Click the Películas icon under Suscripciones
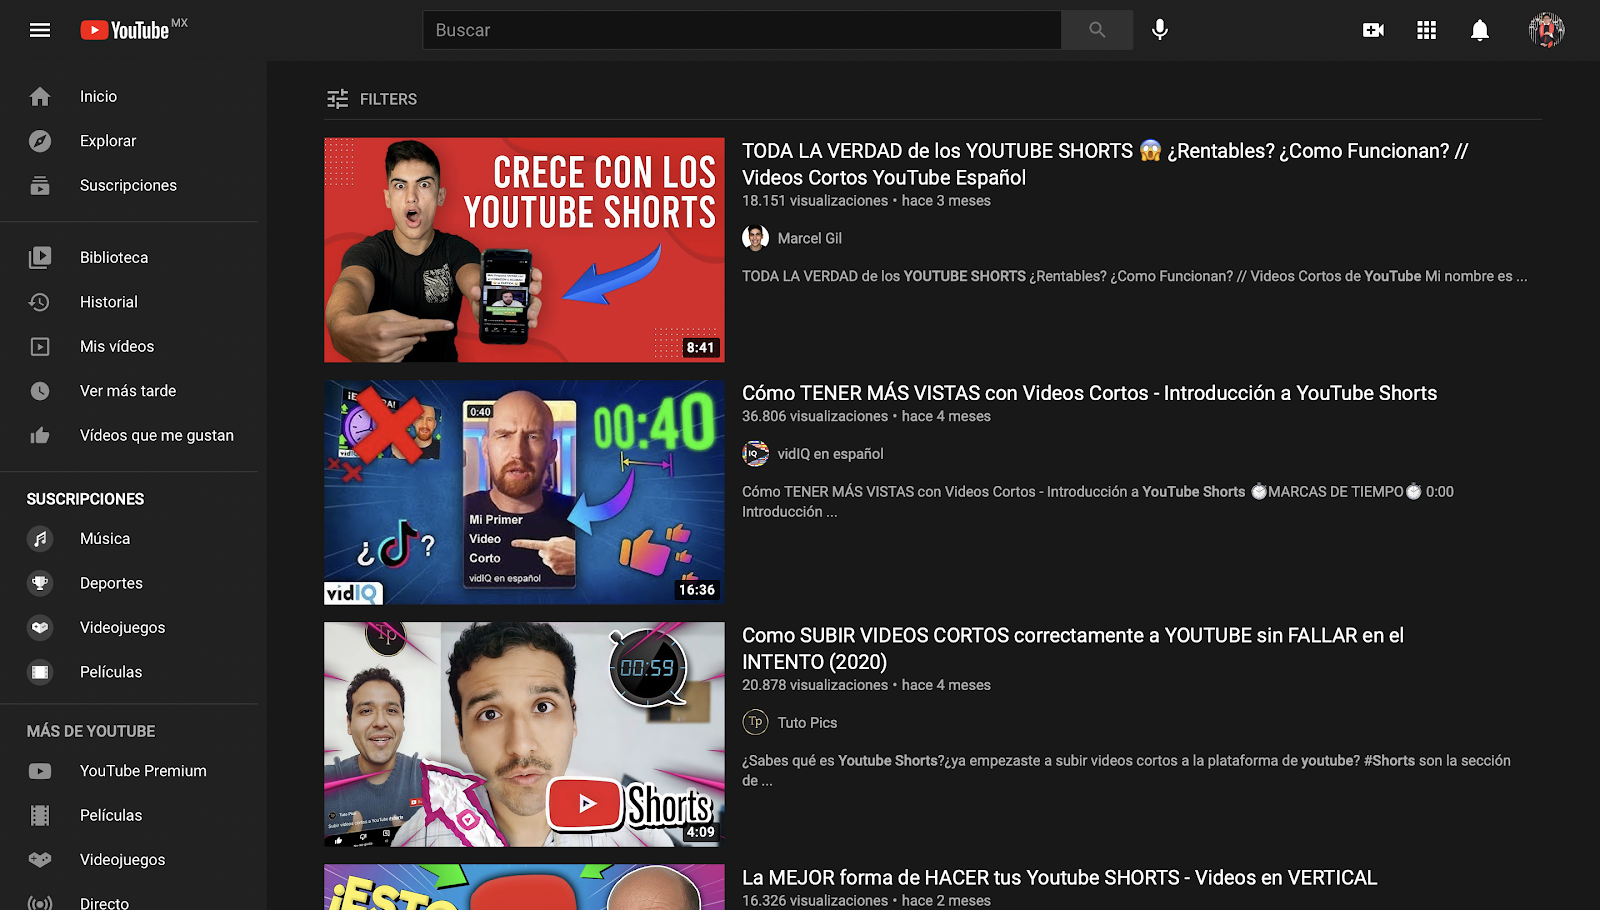Viewport: 1600px width, 910px height. 40,672
